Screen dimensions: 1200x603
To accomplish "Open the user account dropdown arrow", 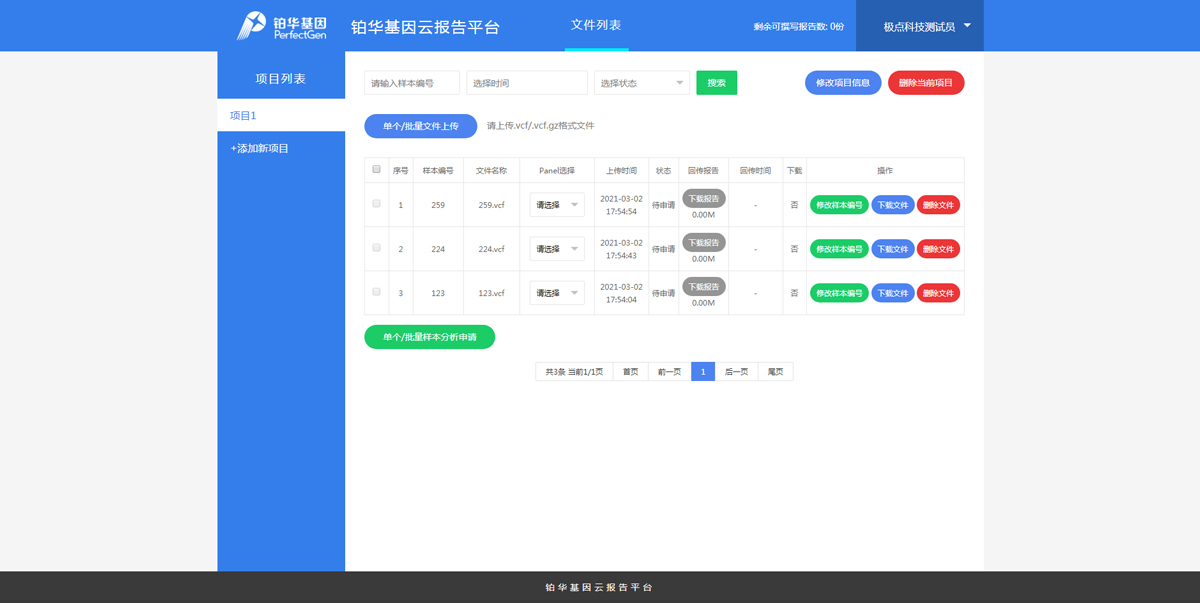I will tap(967, 26).
